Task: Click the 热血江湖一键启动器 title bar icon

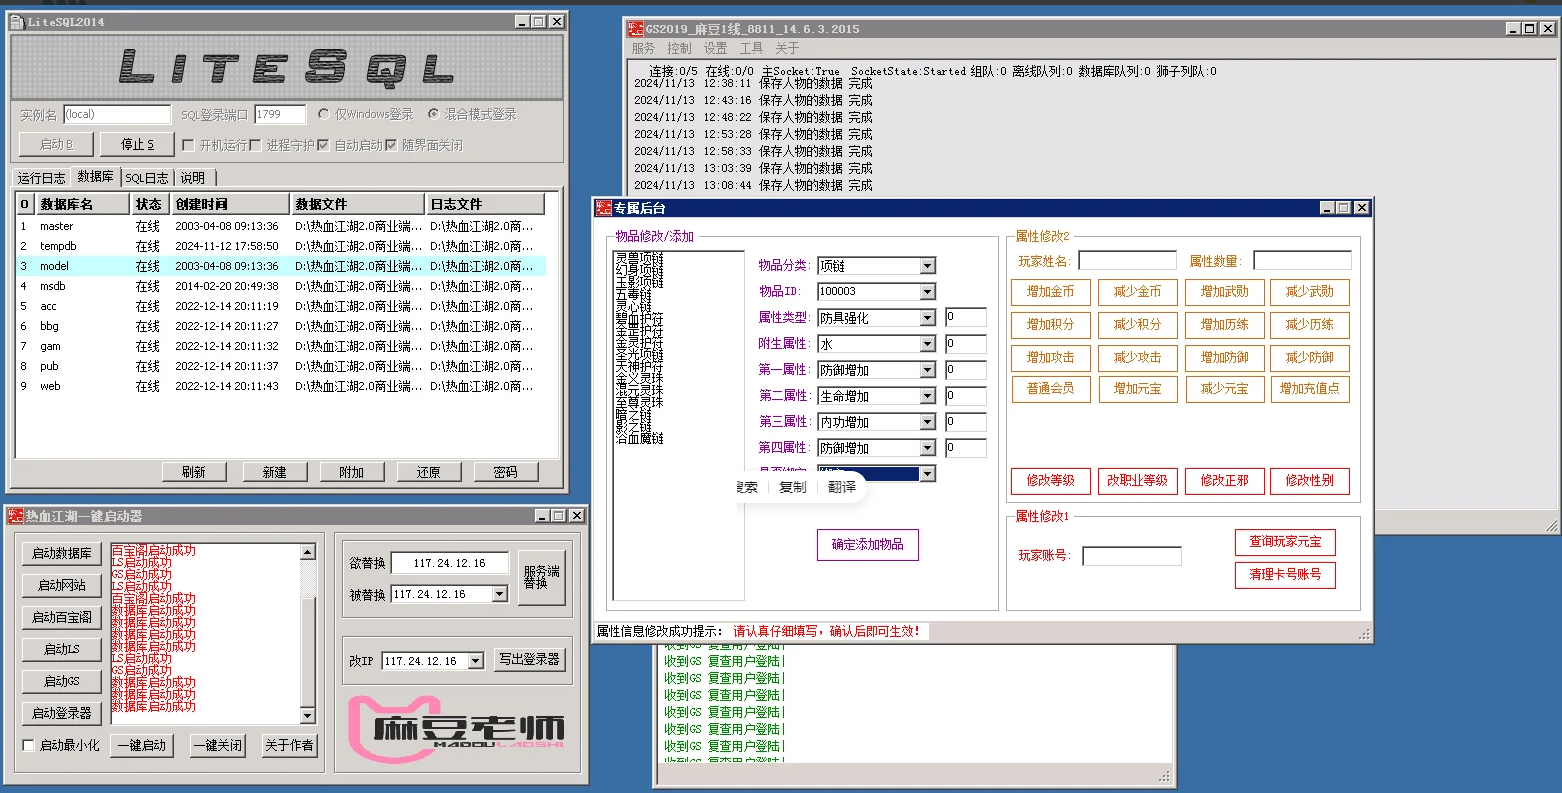Action: pos(15,517)
